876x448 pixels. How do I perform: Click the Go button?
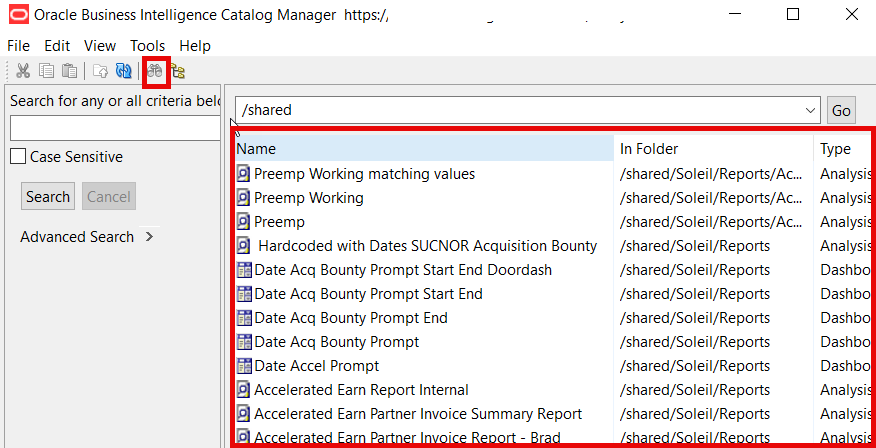tap(841, 111)
